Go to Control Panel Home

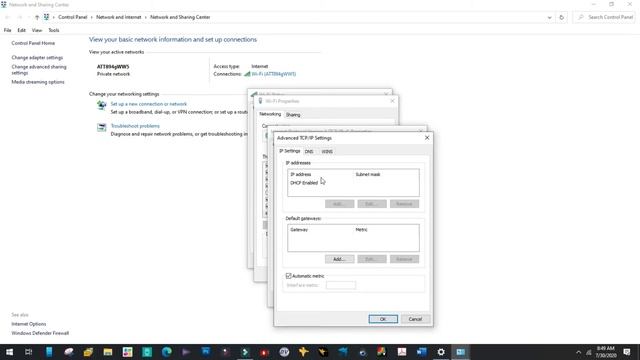point(33,43)
